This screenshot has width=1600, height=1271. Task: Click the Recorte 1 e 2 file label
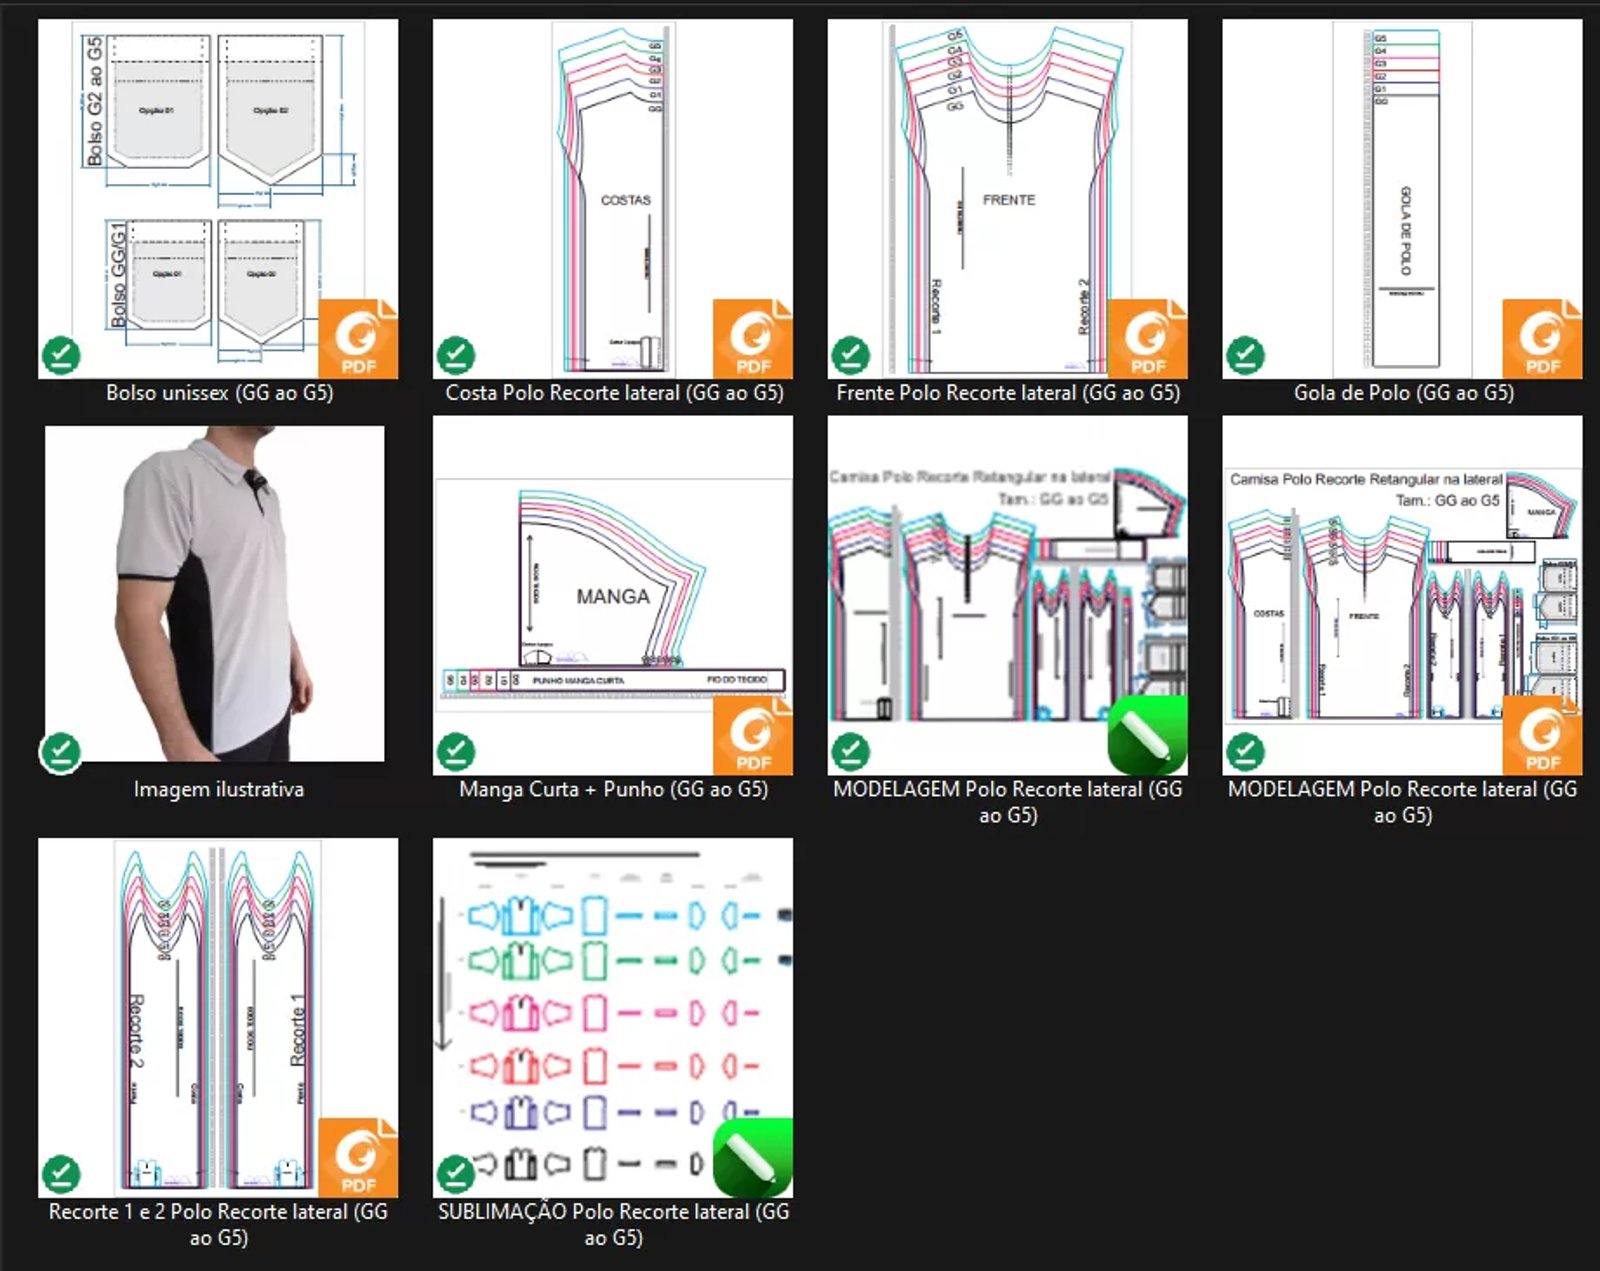coord(218,1224)
